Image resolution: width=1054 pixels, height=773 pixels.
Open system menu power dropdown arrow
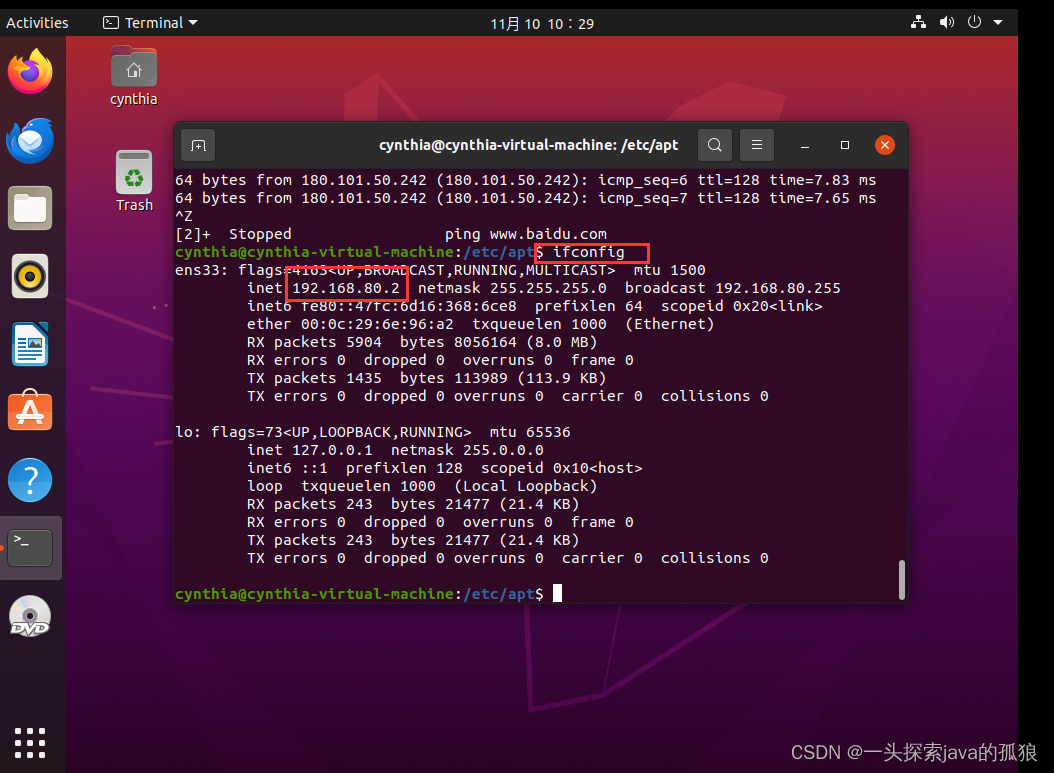click(x=998, y=22)
